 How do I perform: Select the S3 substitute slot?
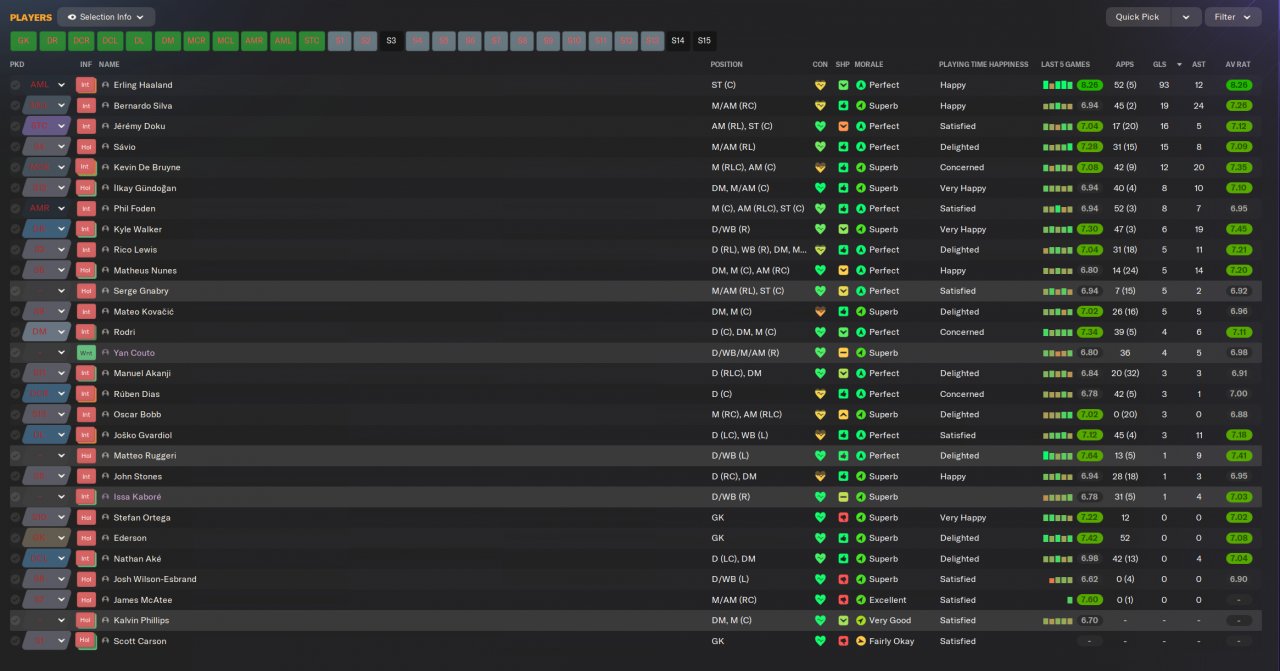[391, 41]
